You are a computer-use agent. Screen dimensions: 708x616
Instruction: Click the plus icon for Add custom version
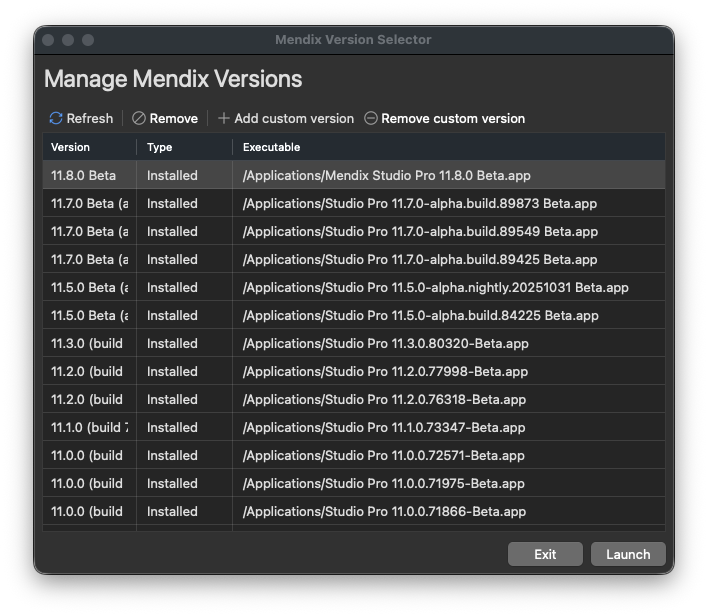click(224, 118)
